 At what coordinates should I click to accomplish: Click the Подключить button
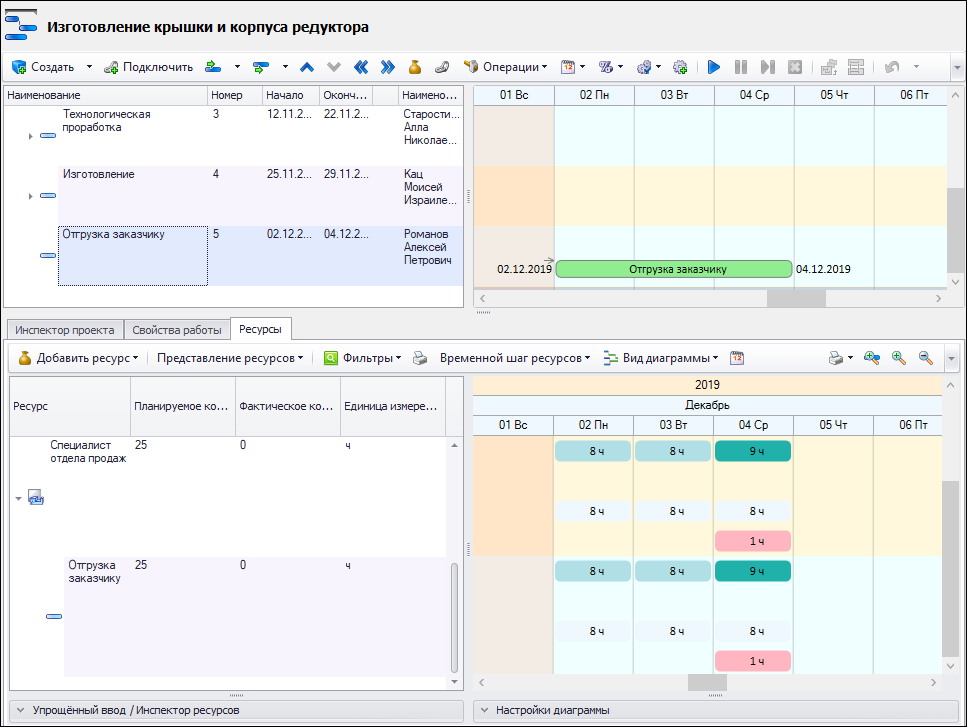149,67
